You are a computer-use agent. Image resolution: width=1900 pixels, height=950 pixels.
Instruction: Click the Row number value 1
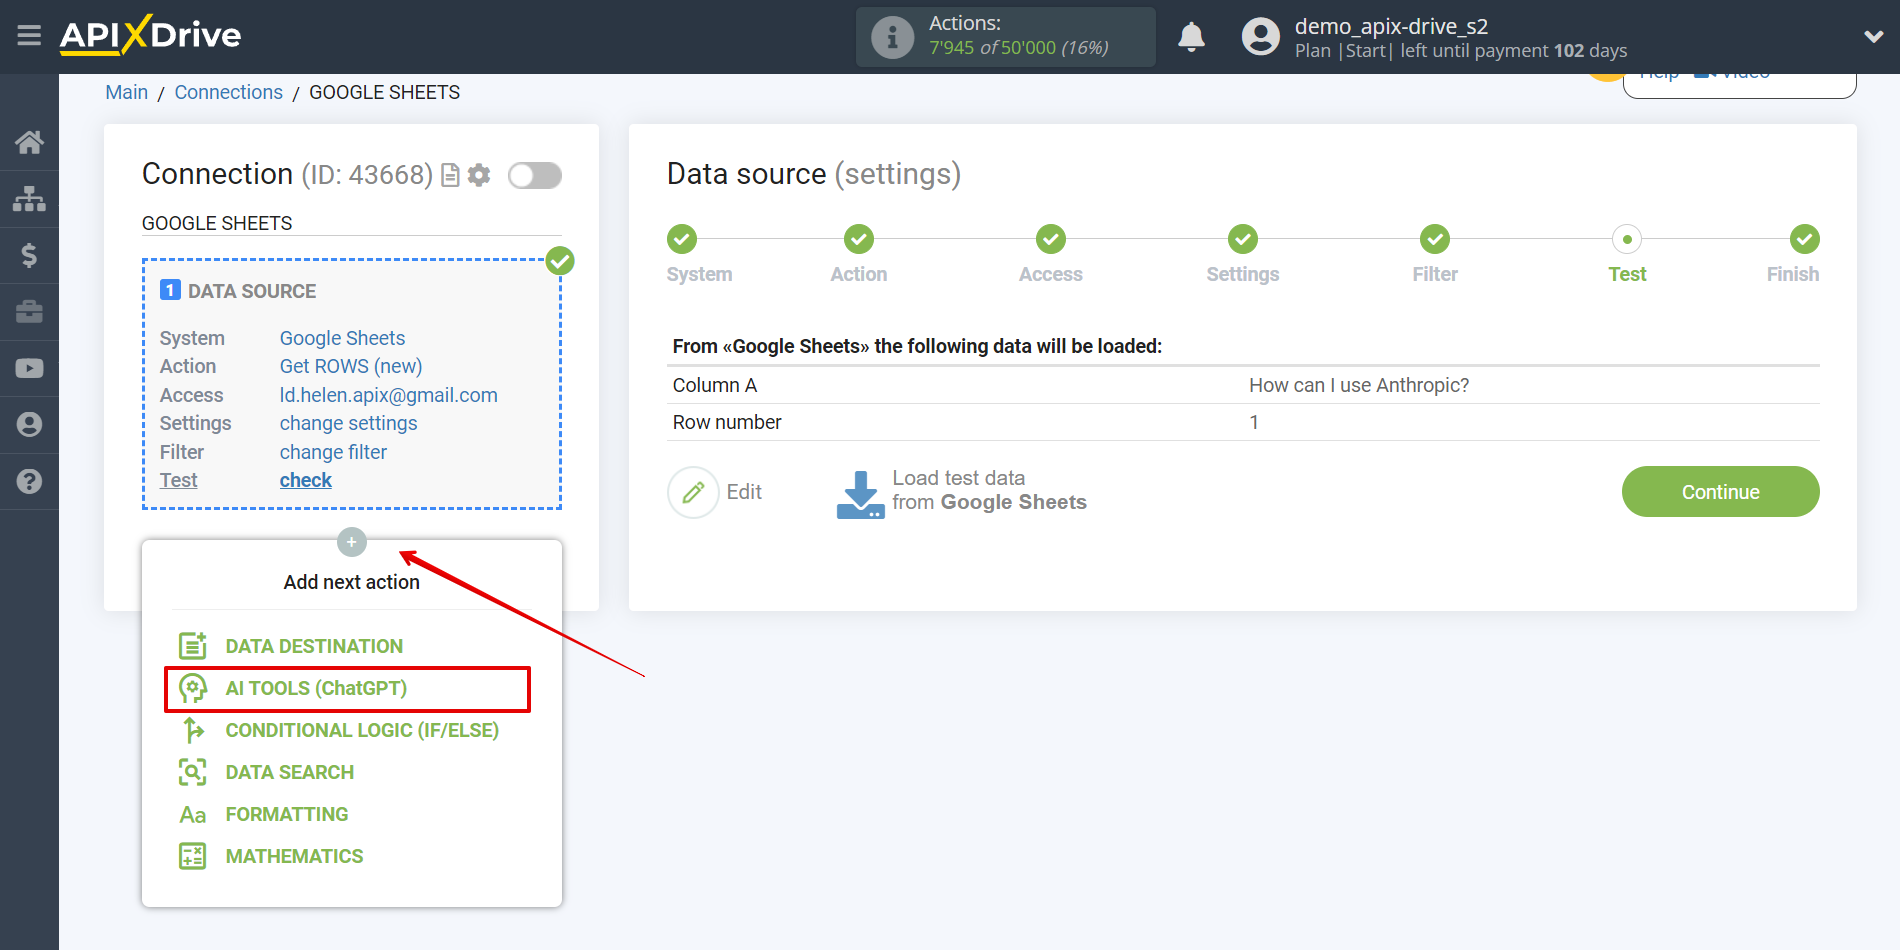(1254, 422)
